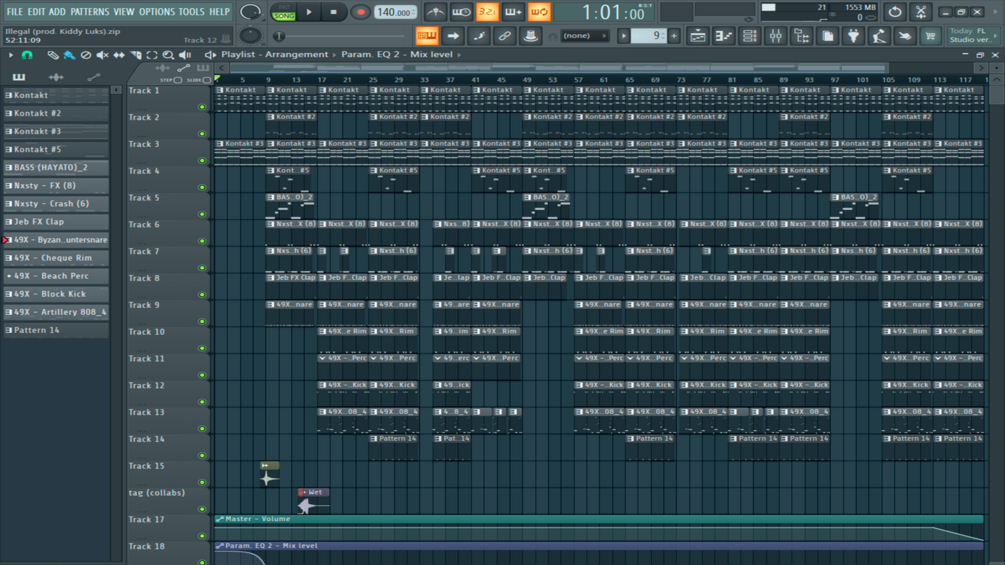The height and width of the screenshot is (565, 1005).
Task: Click the Master - Volume automation clip
Action: tap(599, 529)
